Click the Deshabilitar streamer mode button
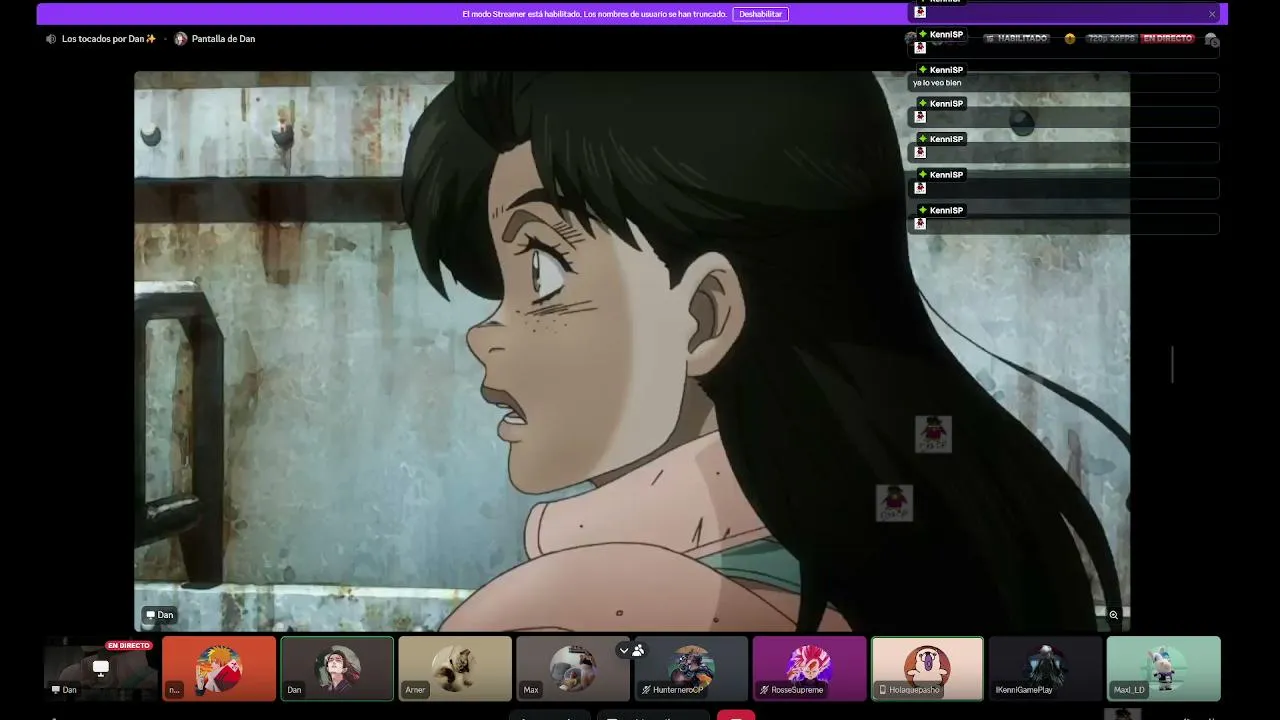The width and height of the screenshot is (1280, 720). (760, 14)
